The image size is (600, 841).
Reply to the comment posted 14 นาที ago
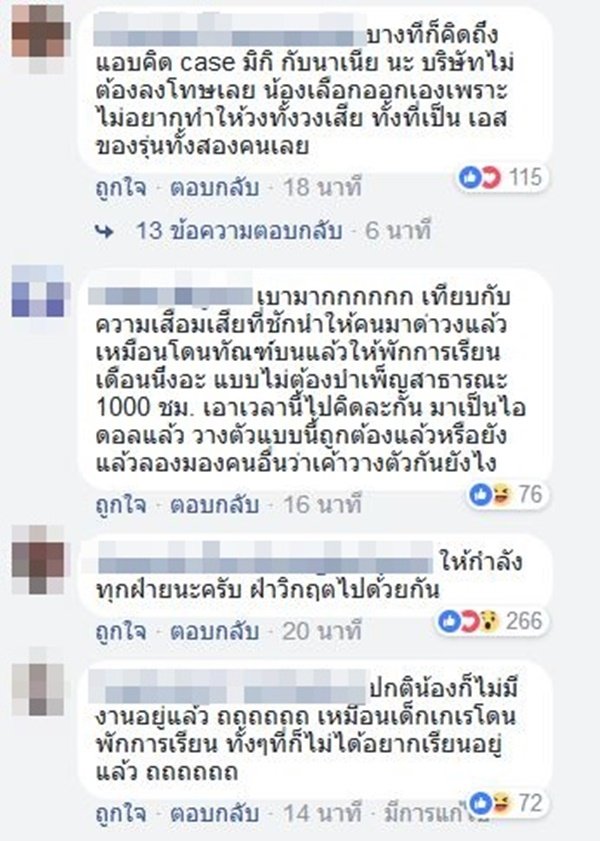[214, 813]
